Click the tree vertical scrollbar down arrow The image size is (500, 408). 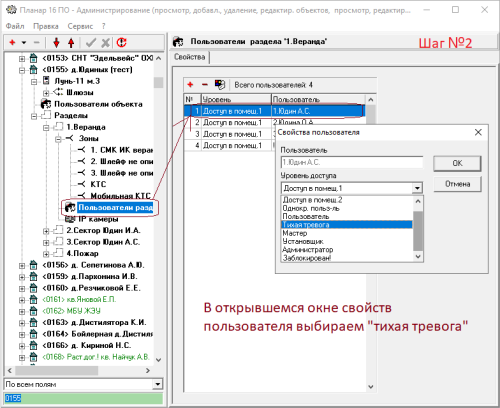point(159,360)
